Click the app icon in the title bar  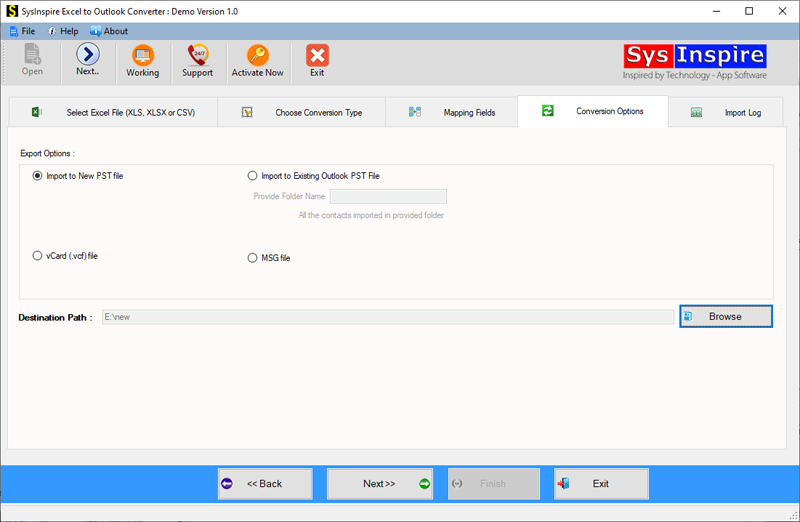[12, 11]
